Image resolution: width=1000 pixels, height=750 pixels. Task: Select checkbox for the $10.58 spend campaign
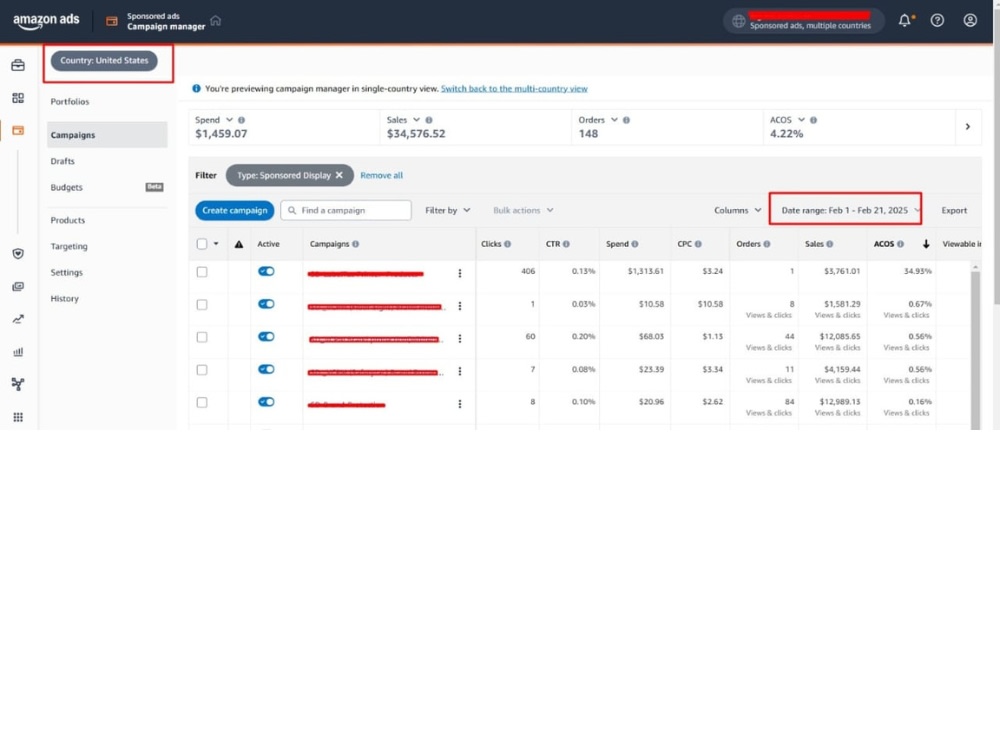(x=202, y=304)
